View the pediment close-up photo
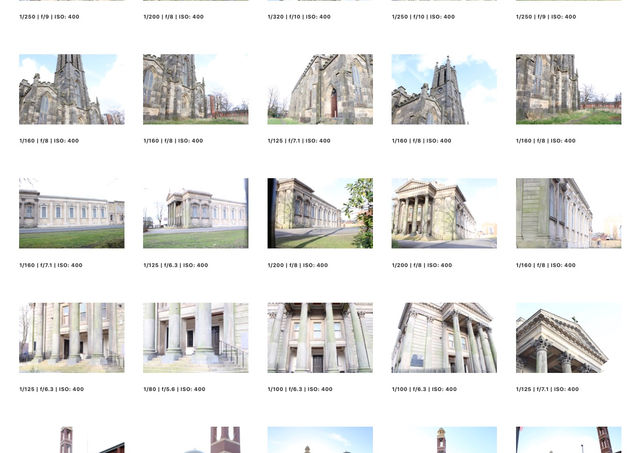640x453 pixels. [x=569, y=338]
